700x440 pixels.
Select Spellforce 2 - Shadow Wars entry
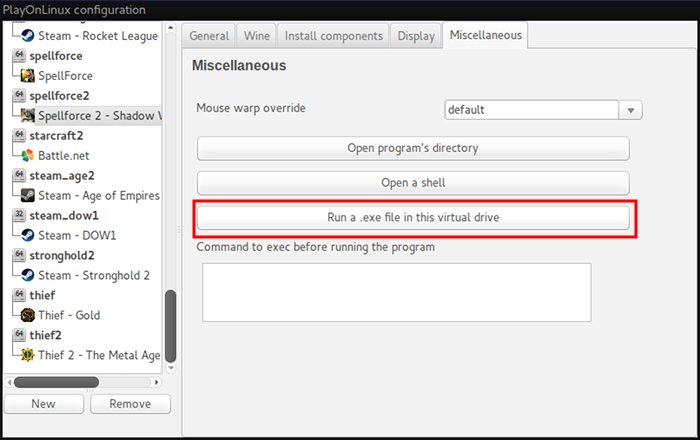pos(100,116)
